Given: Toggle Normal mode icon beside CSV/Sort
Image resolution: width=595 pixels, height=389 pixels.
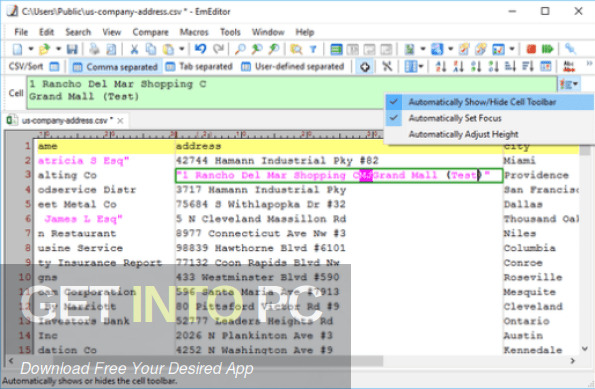Looking at the screenshot, I should [55, 67].
